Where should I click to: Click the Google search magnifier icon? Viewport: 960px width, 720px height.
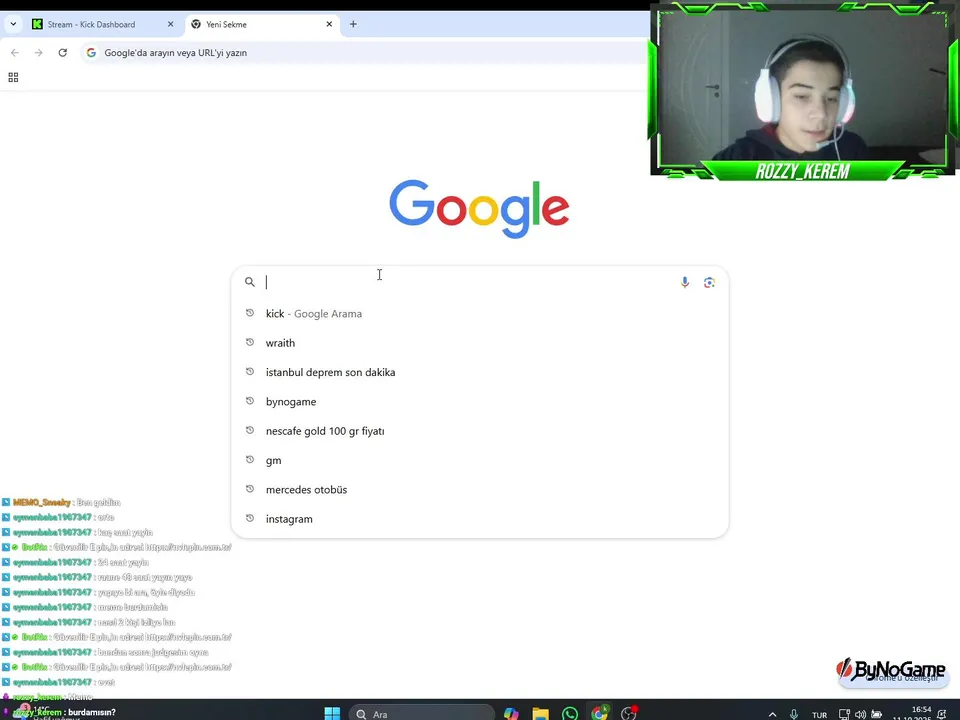coord(249,282)
